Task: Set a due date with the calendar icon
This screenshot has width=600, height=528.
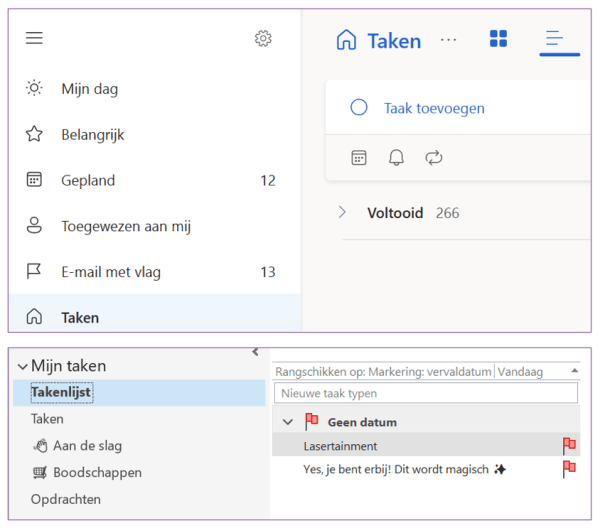Action: click(x=359, y=158)
